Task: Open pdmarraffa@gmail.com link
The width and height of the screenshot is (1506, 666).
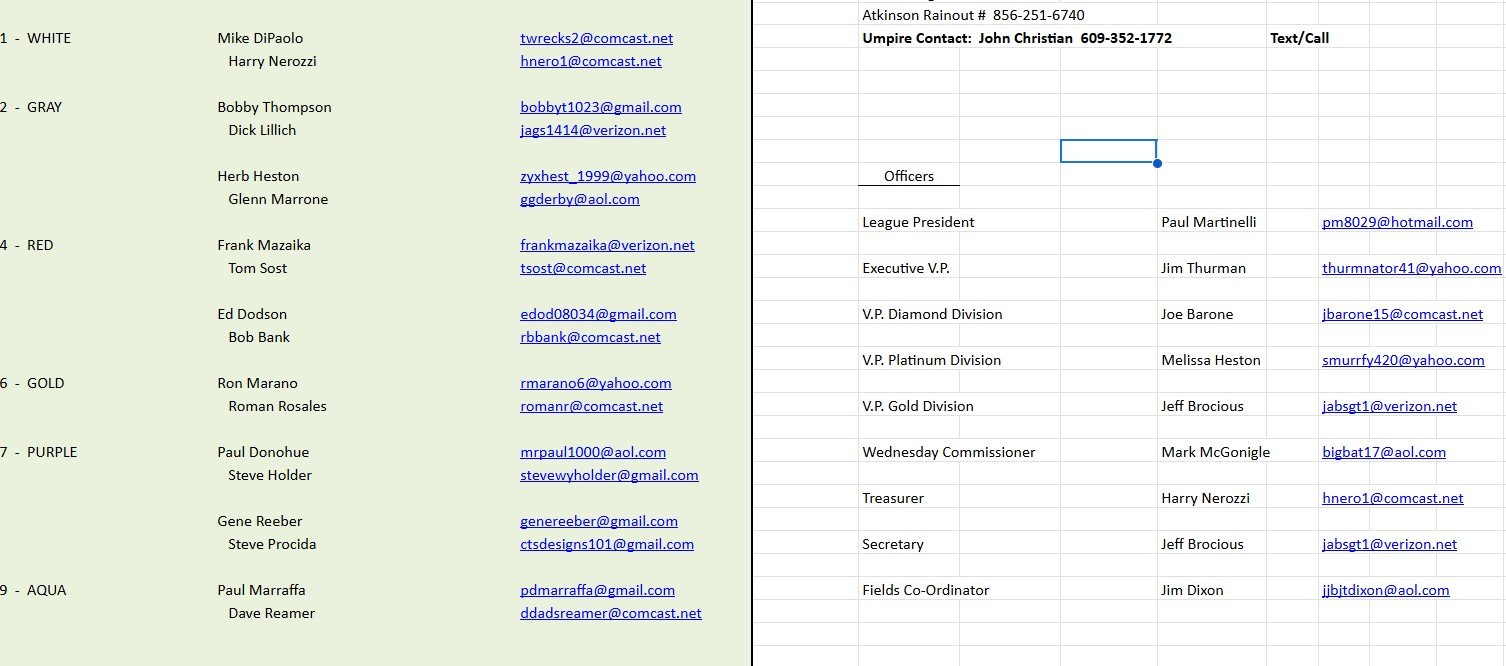Action: (x=597, y=590)
